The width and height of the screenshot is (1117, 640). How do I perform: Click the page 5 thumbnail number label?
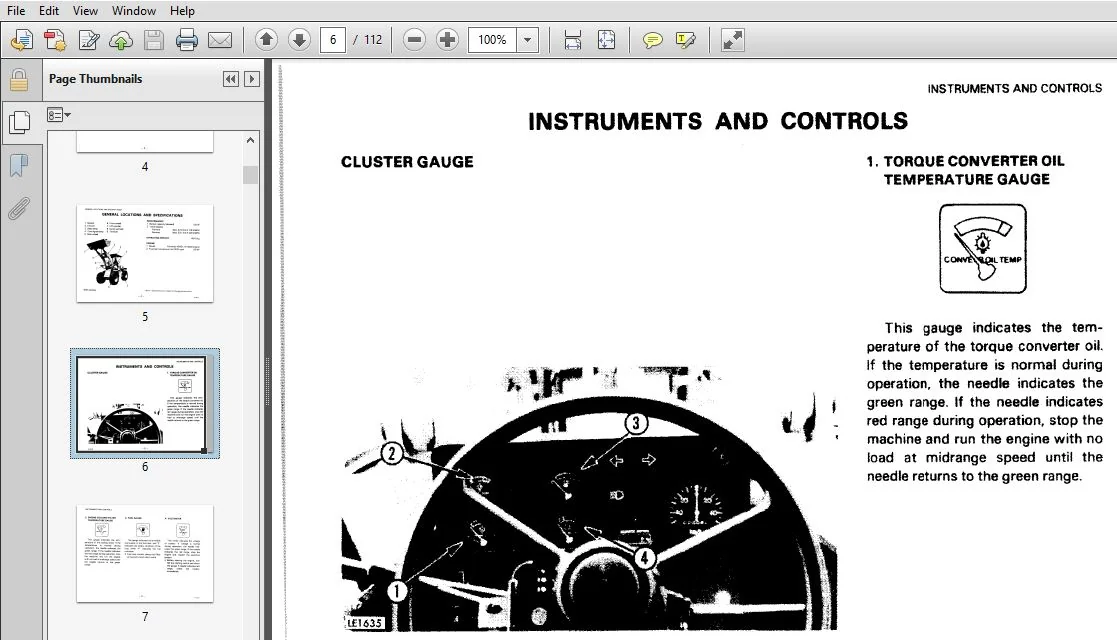point(145,316)
